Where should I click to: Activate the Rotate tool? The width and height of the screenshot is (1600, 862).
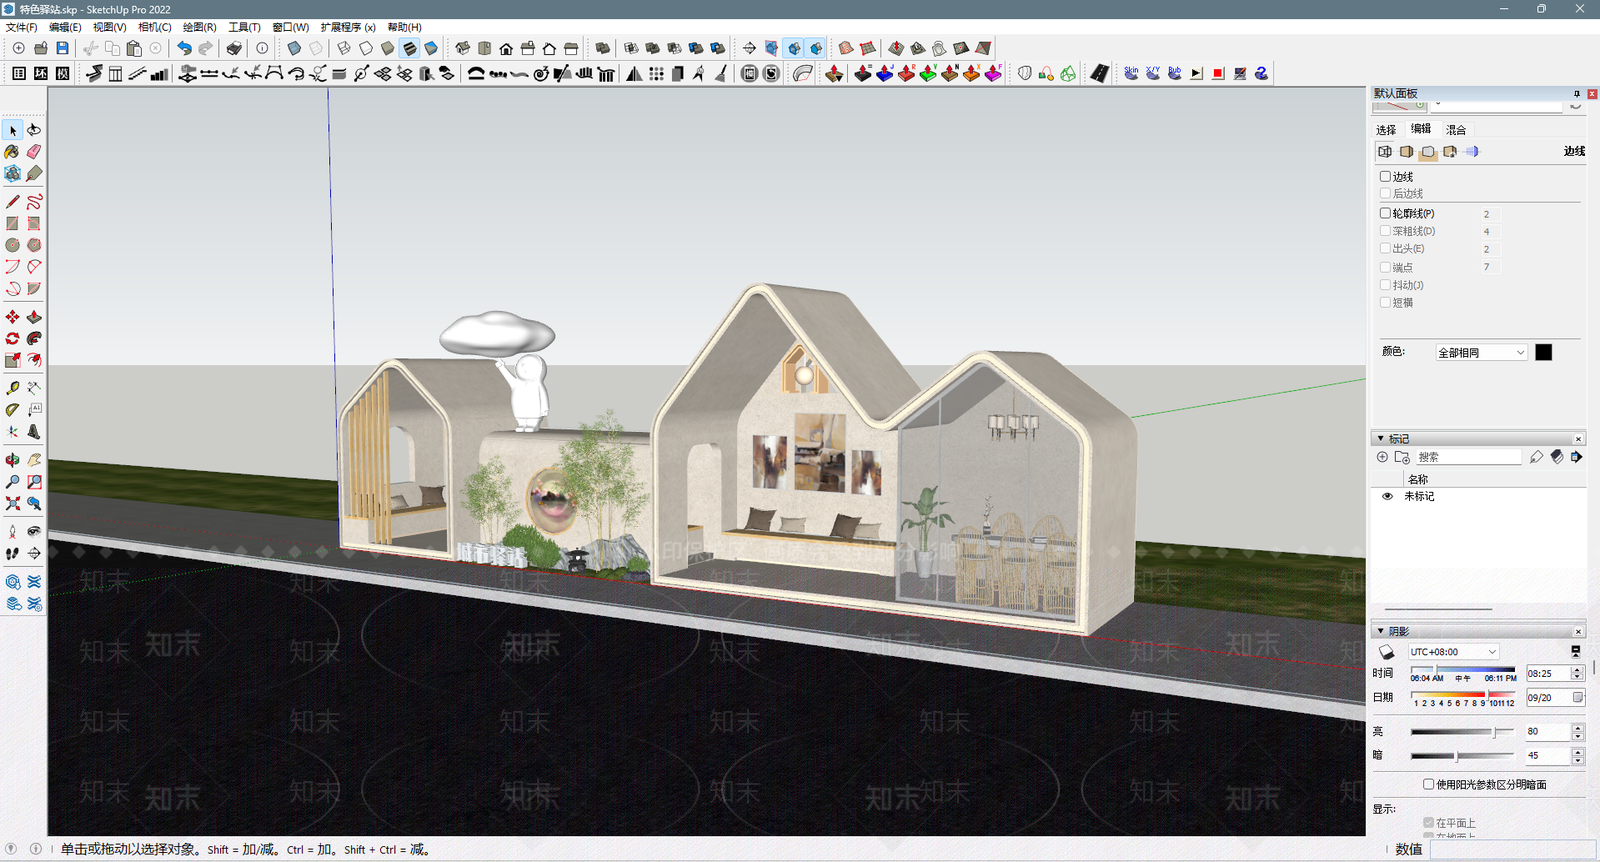point(13,339)
